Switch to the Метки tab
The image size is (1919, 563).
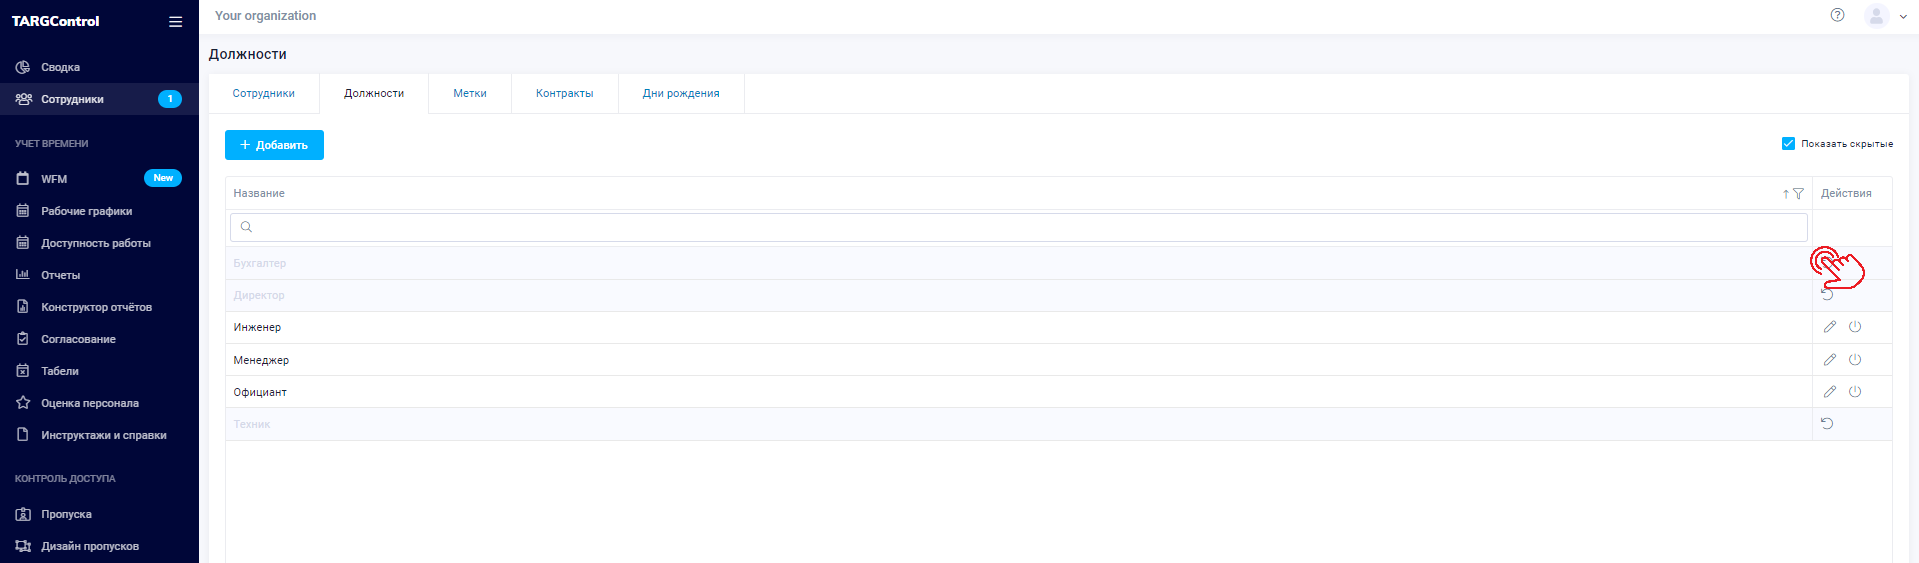[x=470, y=93]
